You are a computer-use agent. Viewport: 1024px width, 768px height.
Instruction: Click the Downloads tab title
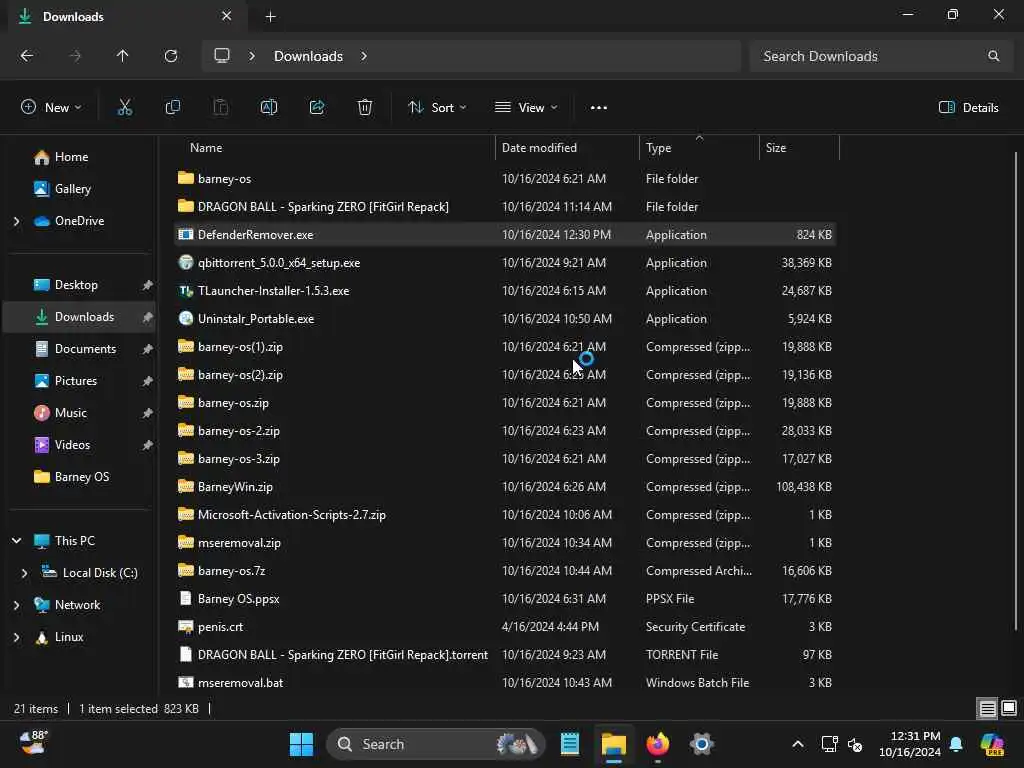(73, 16)
